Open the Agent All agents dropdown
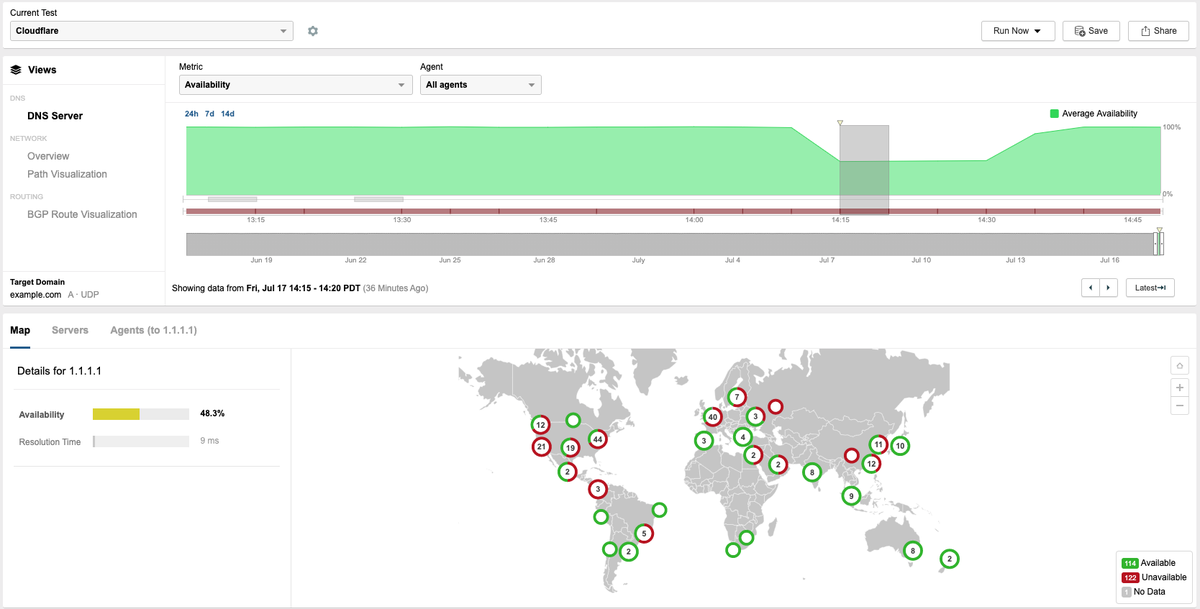 point(481,85)
